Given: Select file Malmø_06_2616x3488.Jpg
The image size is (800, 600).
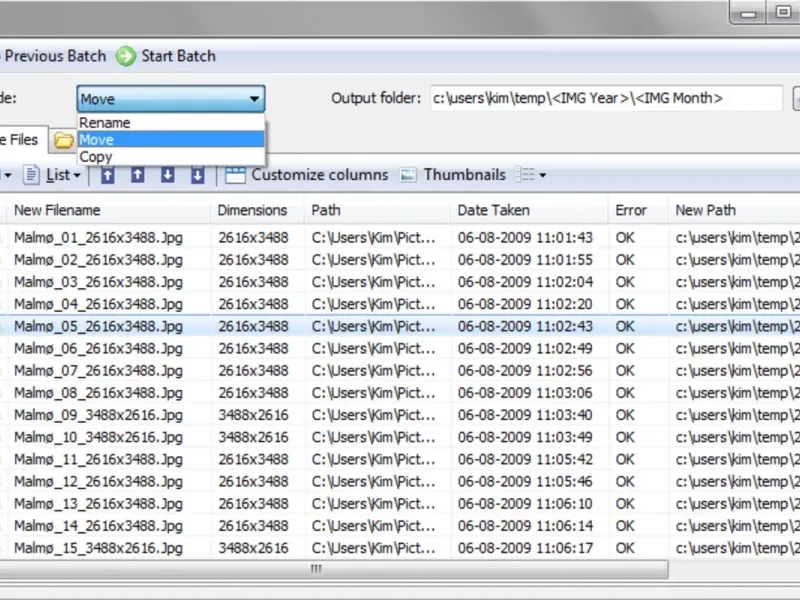Looking at the screenshot, I should pos(98,348).
